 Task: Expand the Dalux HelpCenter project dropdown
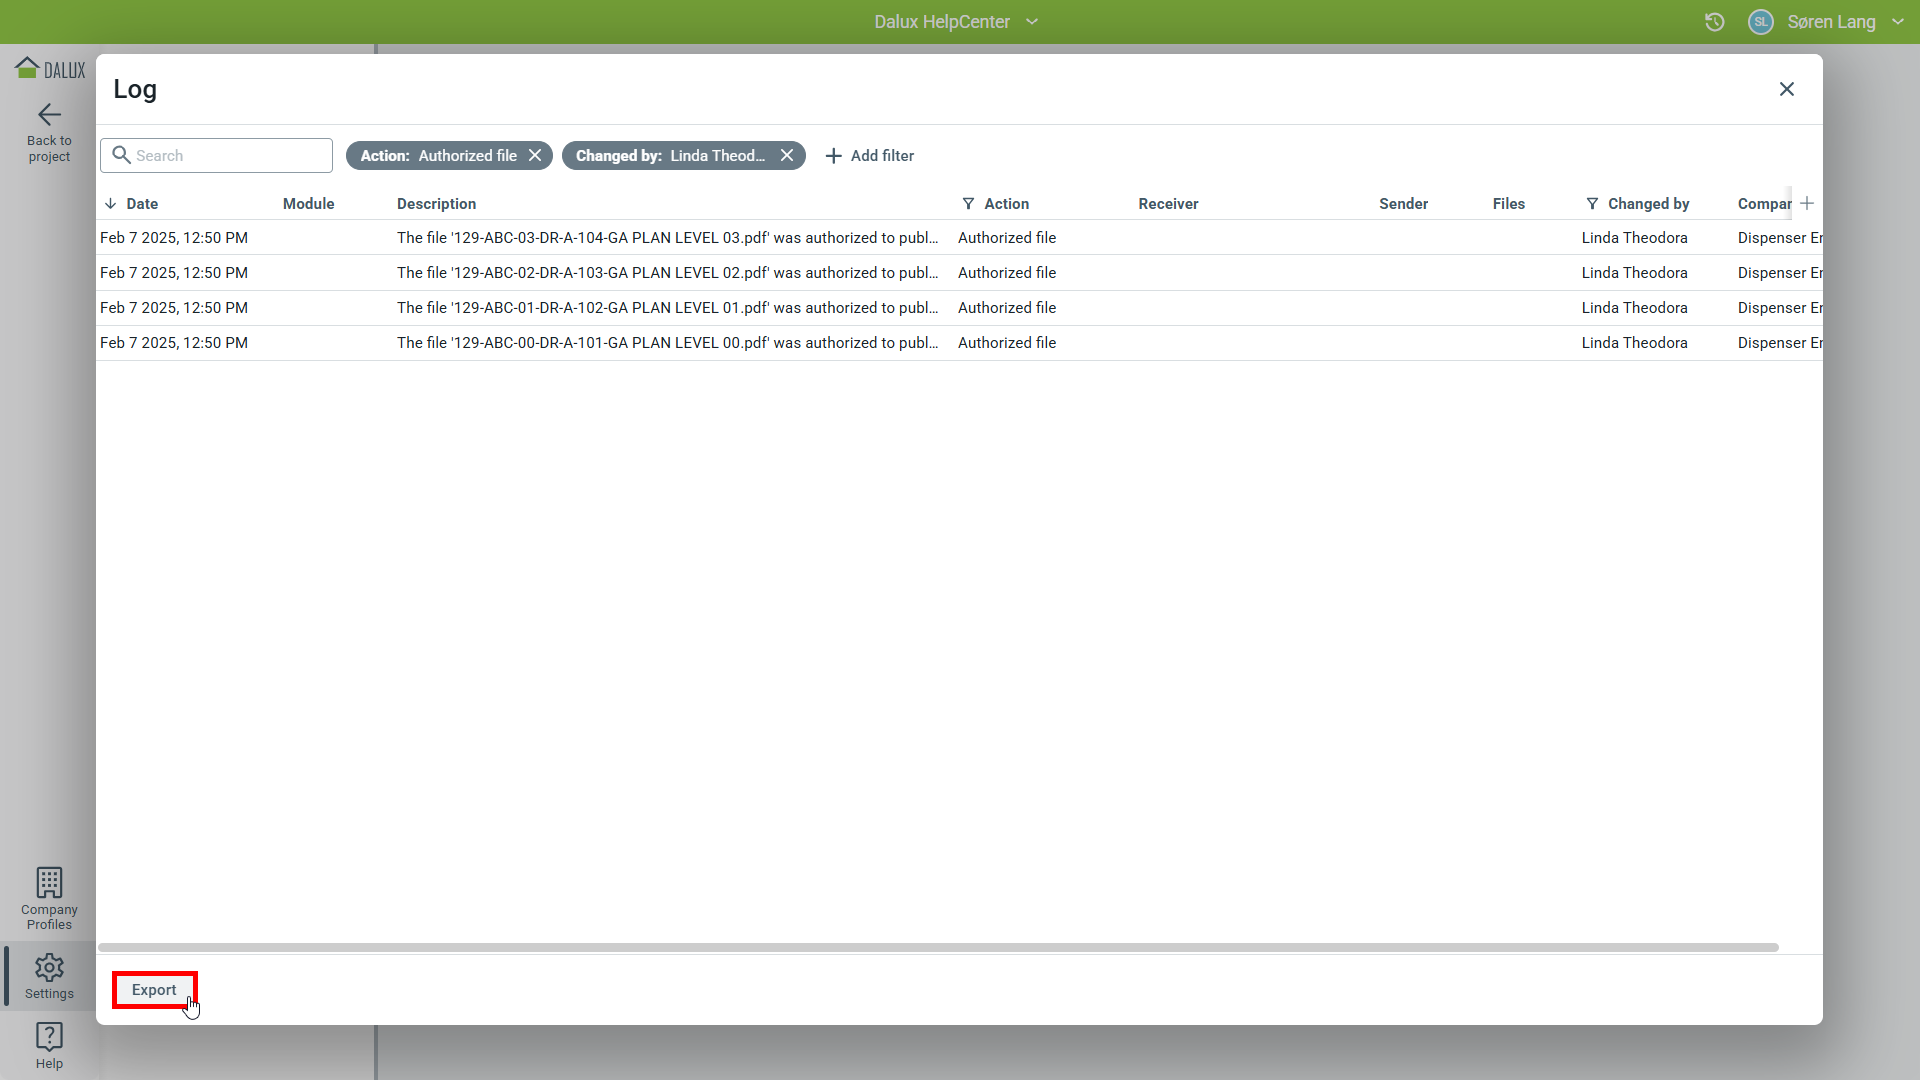point(1032,22)
